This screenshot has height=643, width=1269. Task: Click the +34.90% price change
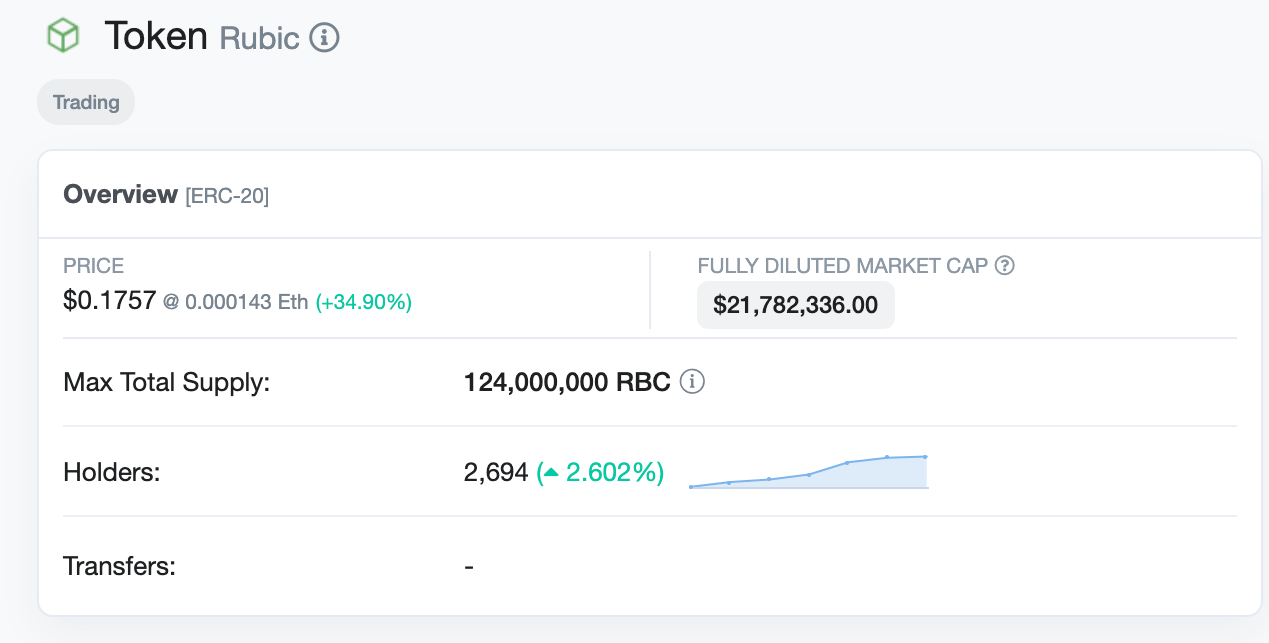(x=364, y=302)
